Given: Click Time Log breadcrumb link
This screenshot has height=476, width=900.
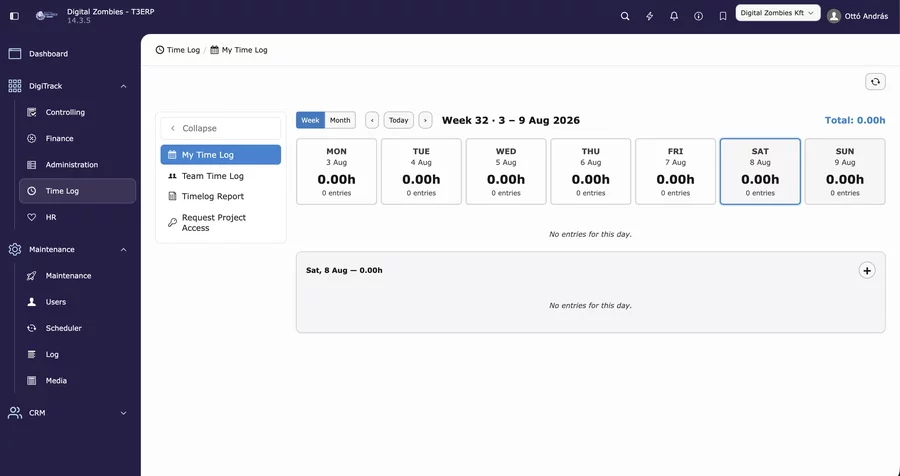Looking at the screenshot, I should click(x=178, y=50).
